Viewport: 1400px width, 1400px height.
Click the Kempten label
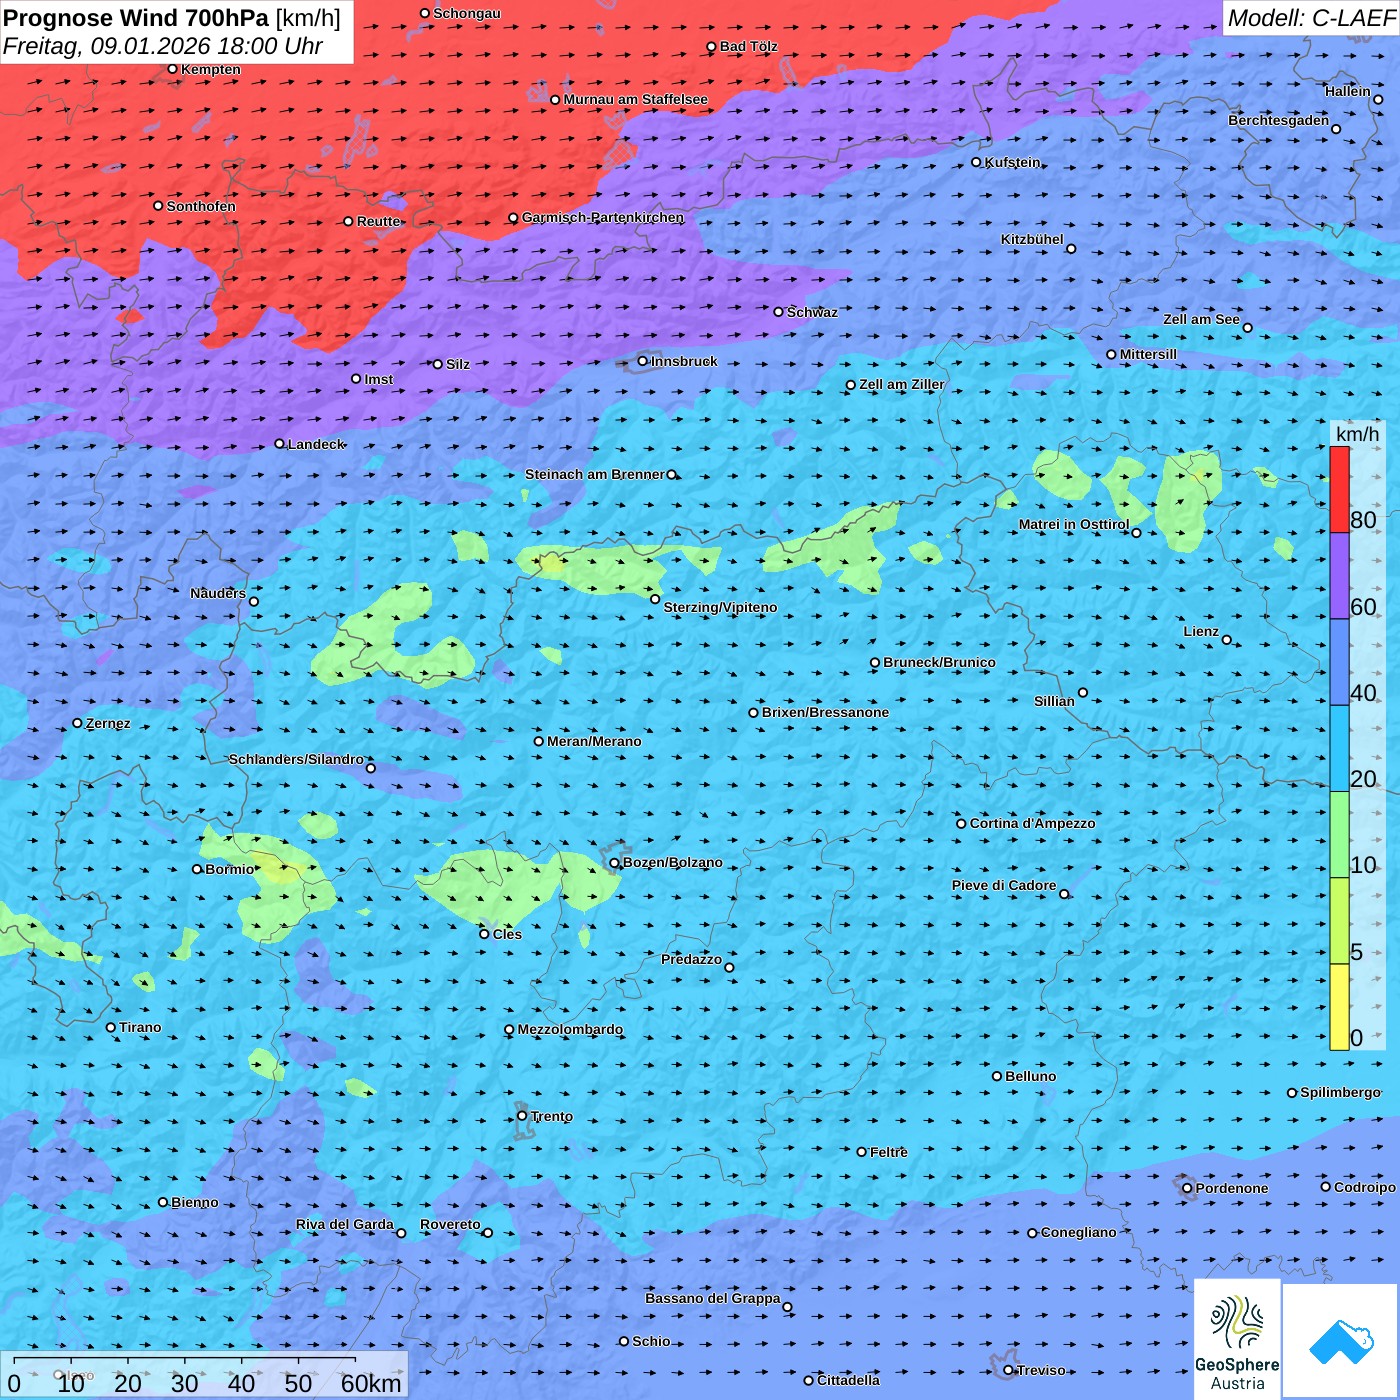(211, 69)
